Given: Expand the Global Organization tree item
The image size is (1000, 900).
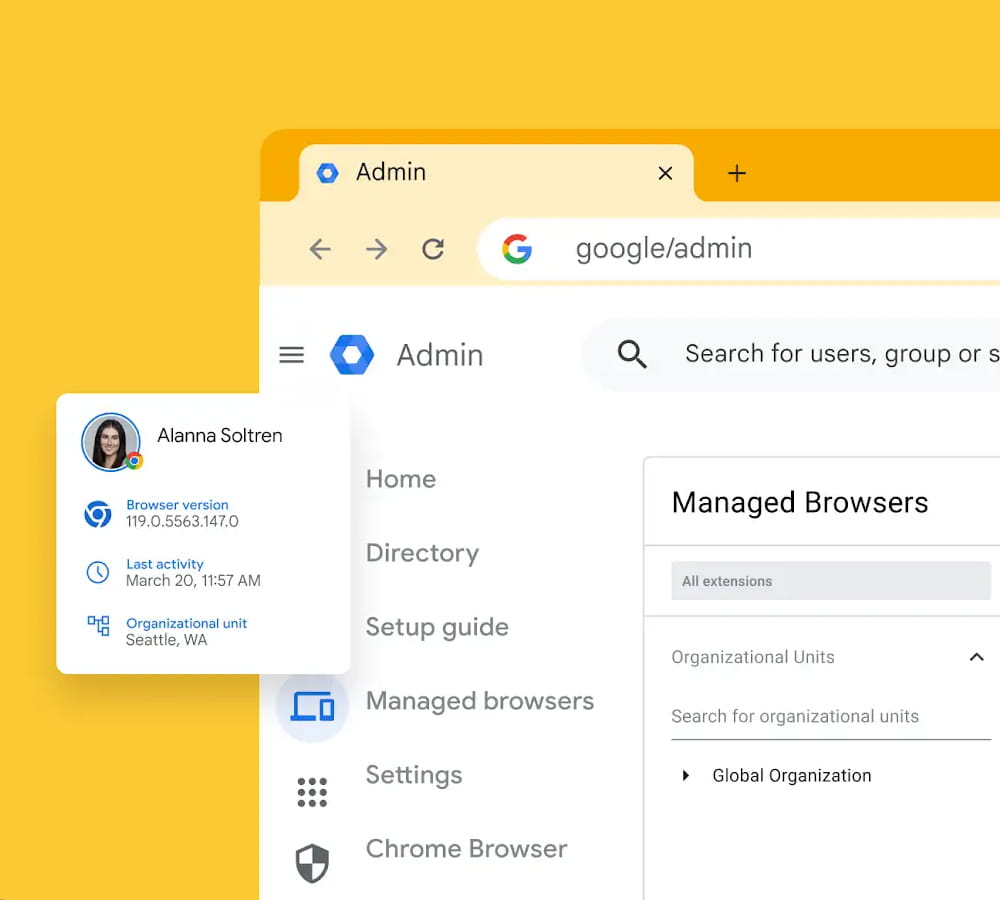Looking at the screenshot, I should coord(685,775).
